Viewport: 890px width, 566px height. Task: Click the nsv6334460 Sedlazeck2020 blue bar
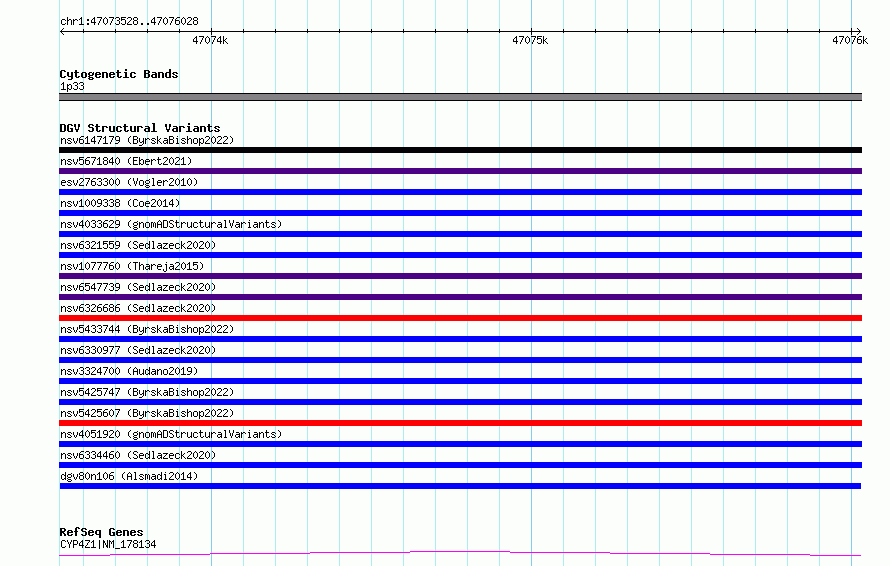click(x=460, y=466)
